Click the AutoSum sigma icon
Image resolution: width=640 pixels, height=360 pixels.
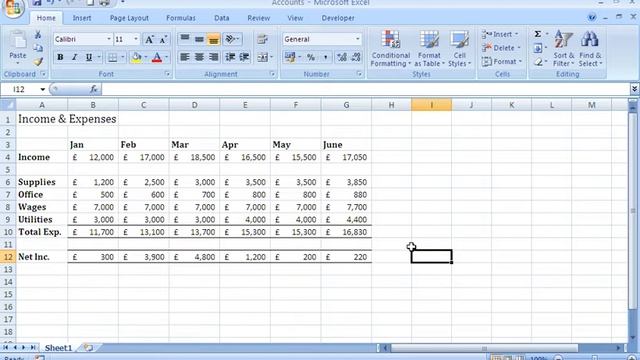[538, 34]
